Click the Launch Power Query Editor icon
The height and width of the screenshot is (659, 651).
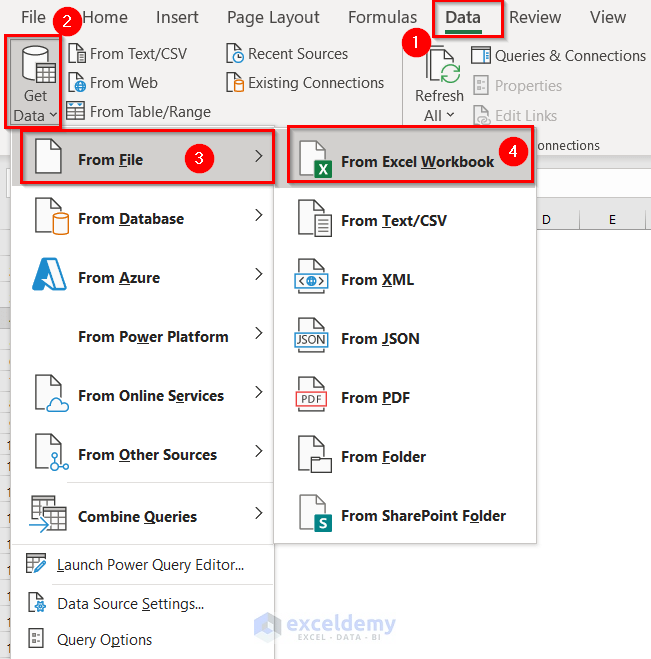[x=36, y=563]
